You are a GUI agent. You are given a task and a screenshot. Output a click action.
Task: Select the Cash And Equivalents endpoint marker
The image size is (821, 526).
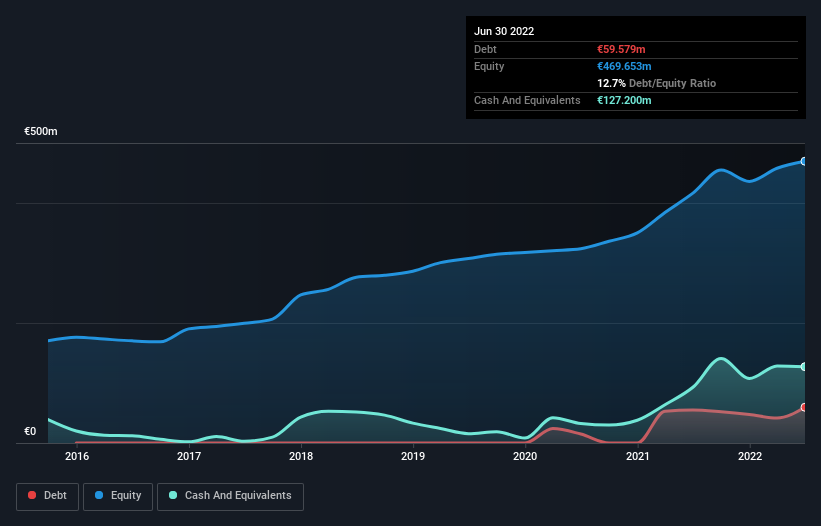pos(804,367)
